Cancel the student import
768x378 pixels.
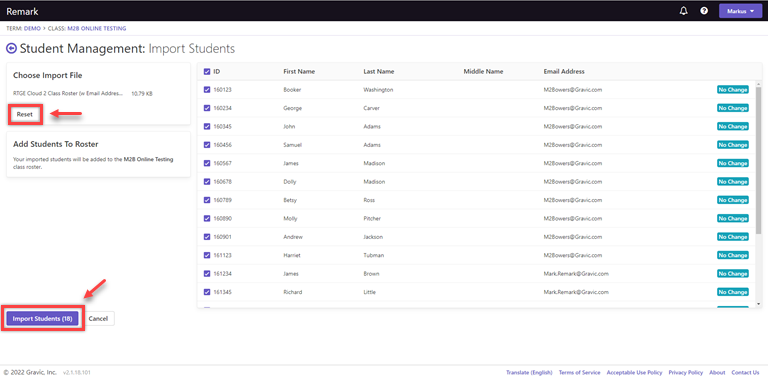(x=98, y=318)
